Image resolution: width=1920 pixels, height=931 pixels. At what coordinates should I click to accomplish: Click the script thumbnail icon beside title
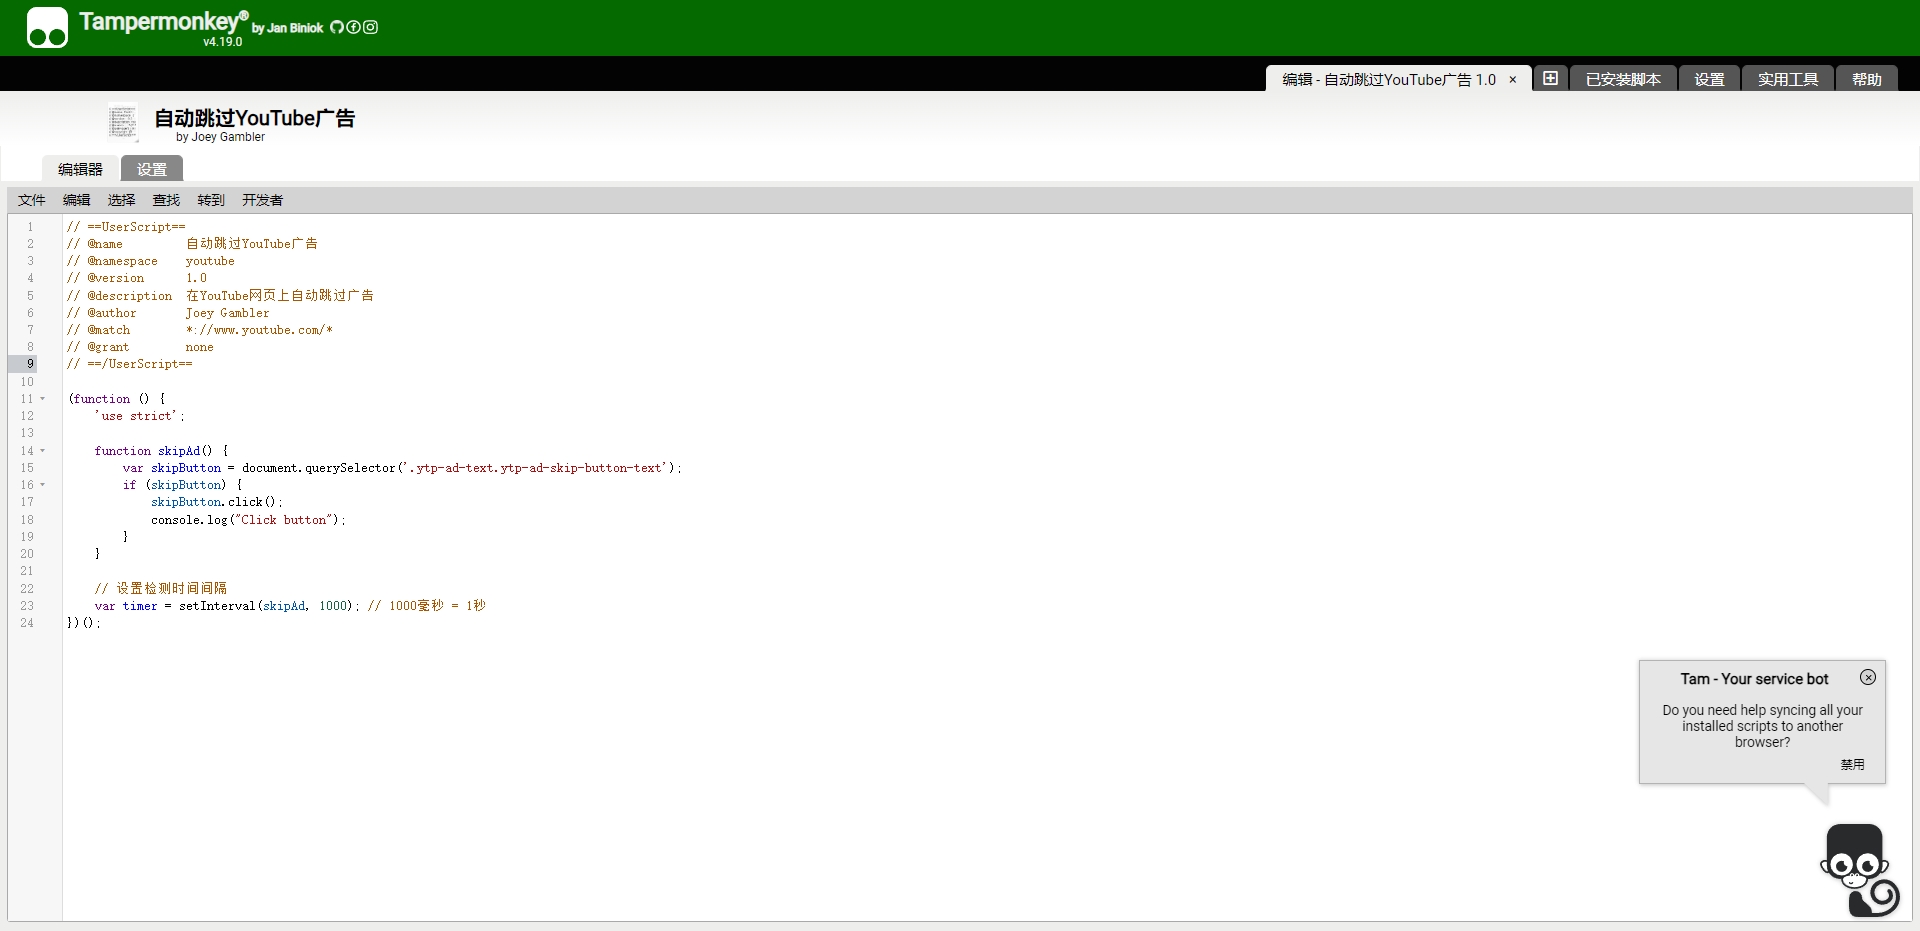(x=123, y=122)
